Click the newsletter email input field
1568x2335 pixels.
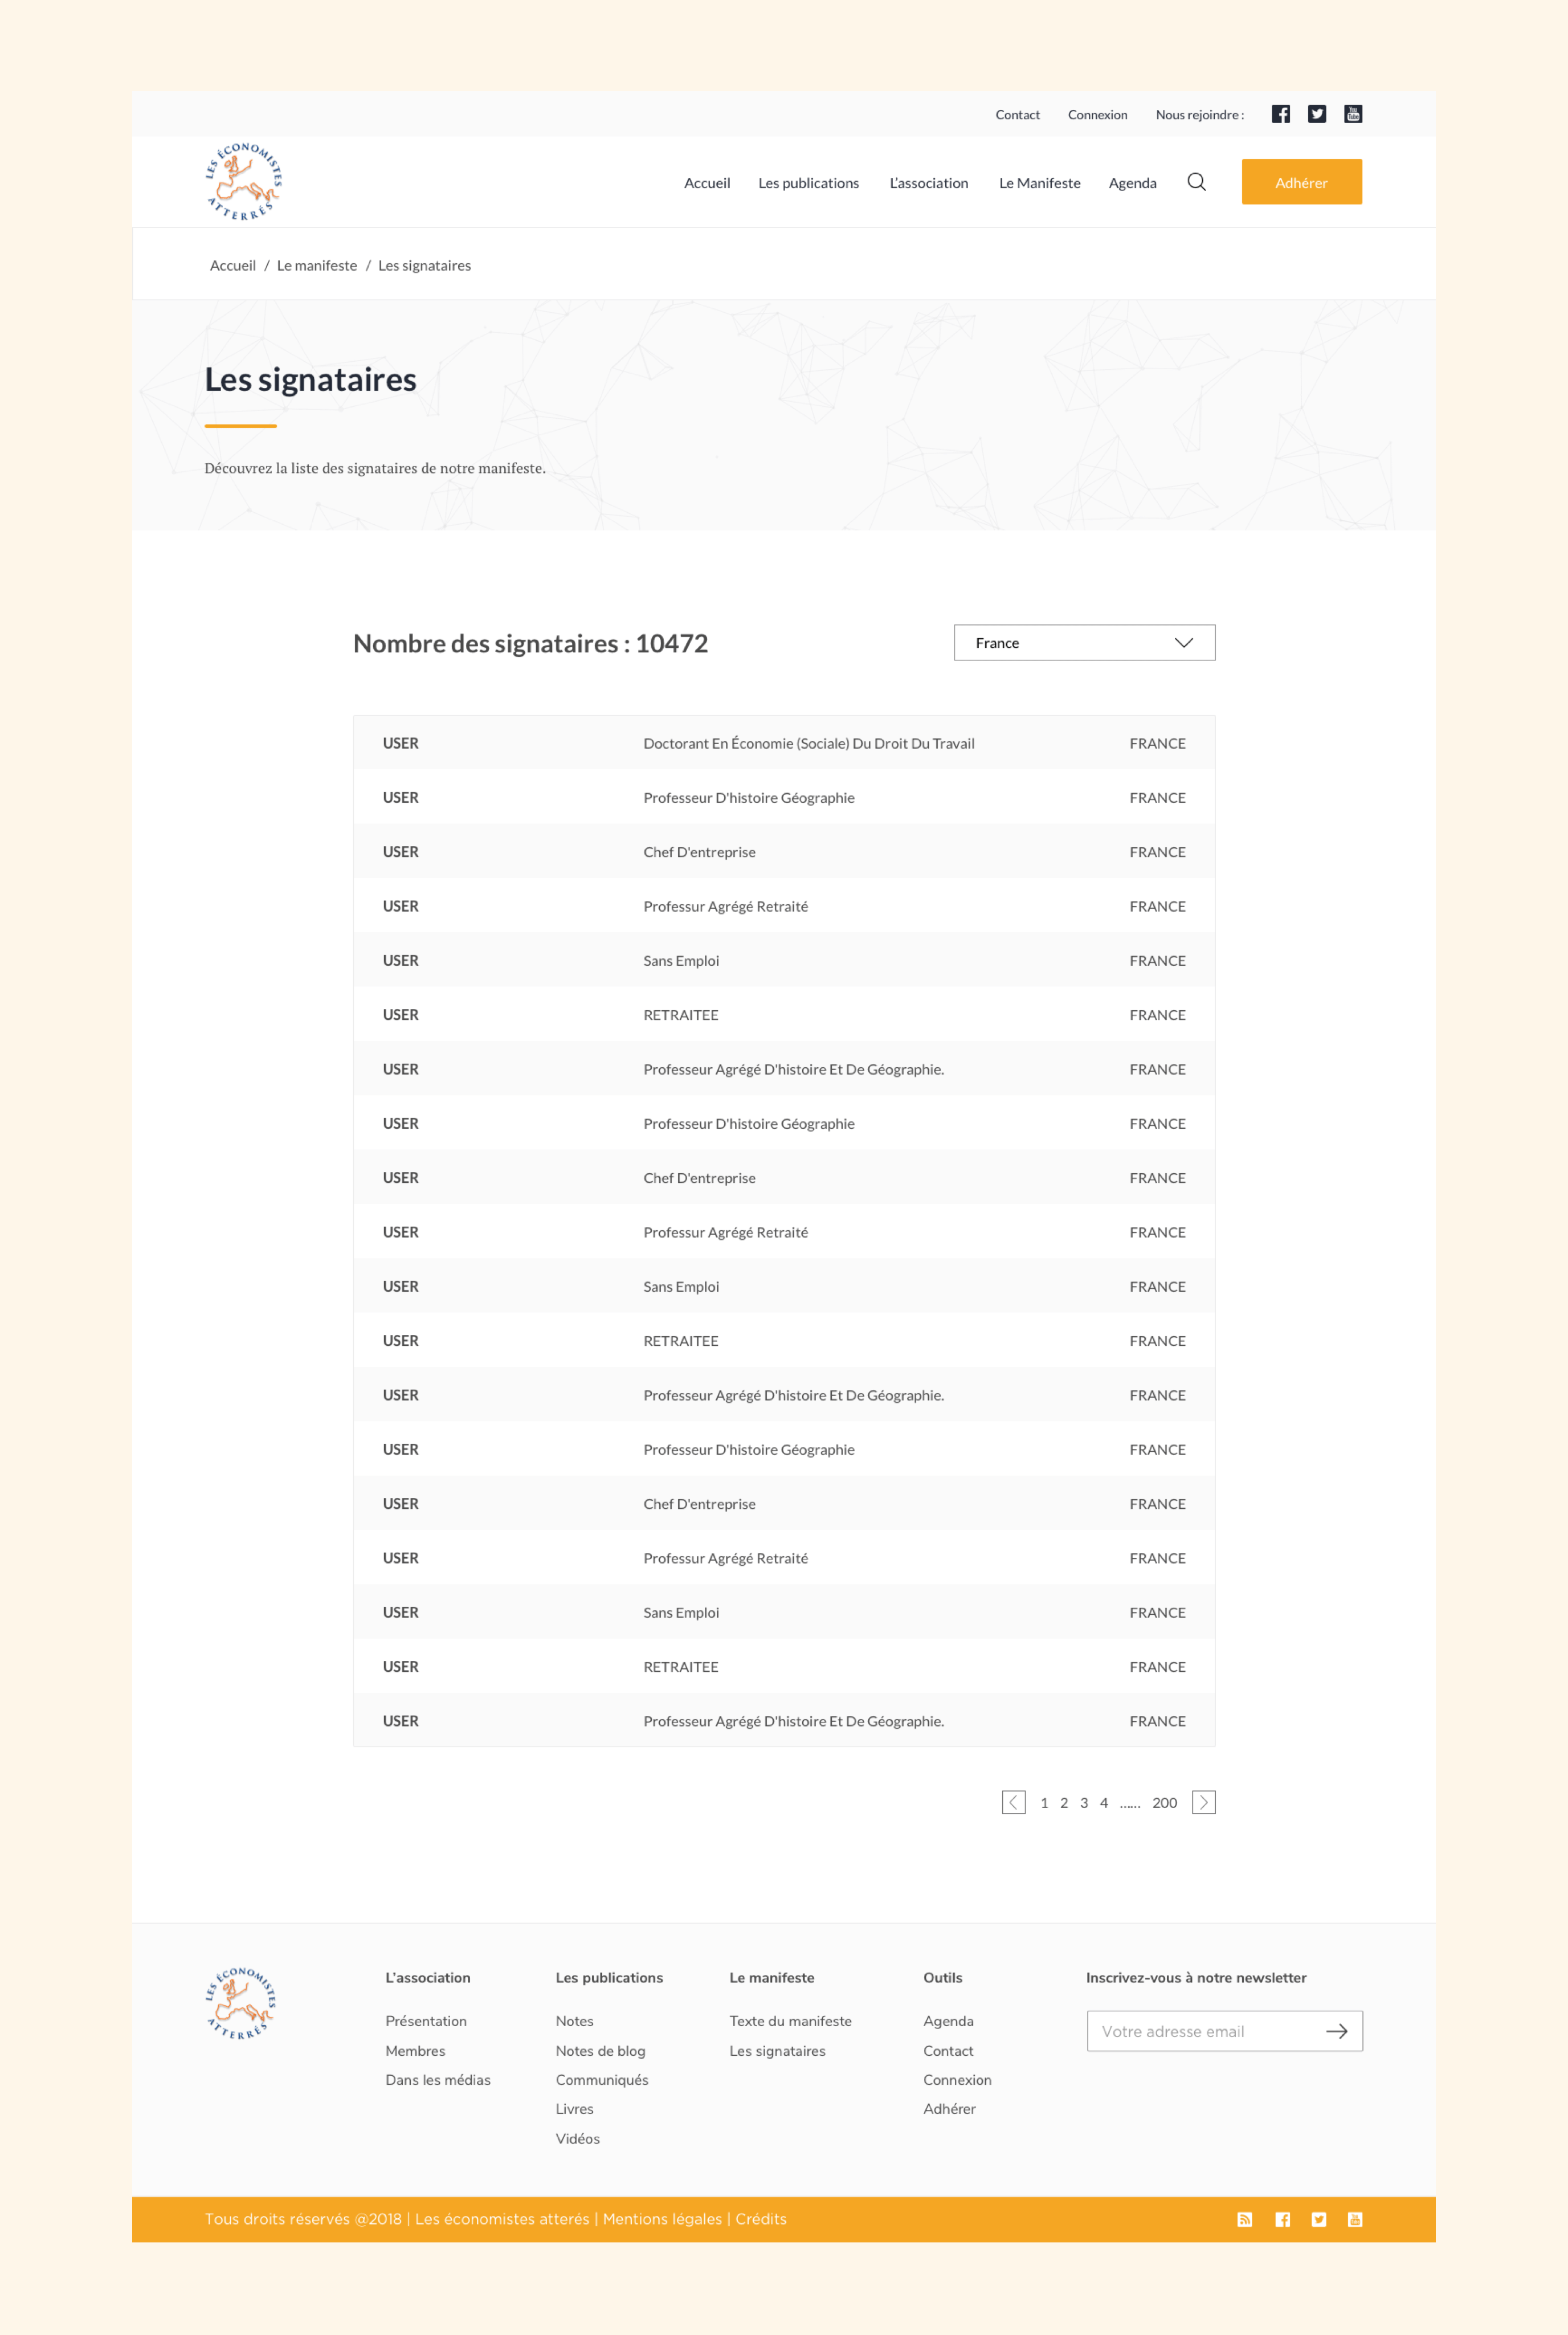(x=1200, y=2031)
